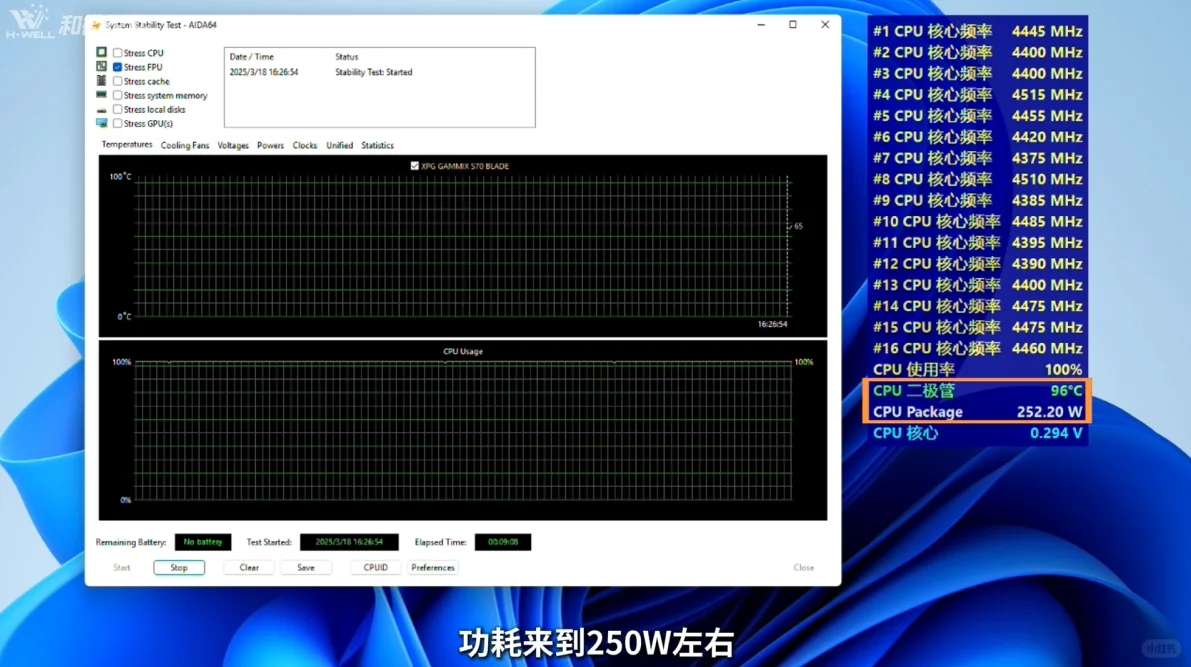Image resolution: width=1191 pixels, height=667 pixels.
Task: Click the Elapsed Time value box
Action: point(503,542)
